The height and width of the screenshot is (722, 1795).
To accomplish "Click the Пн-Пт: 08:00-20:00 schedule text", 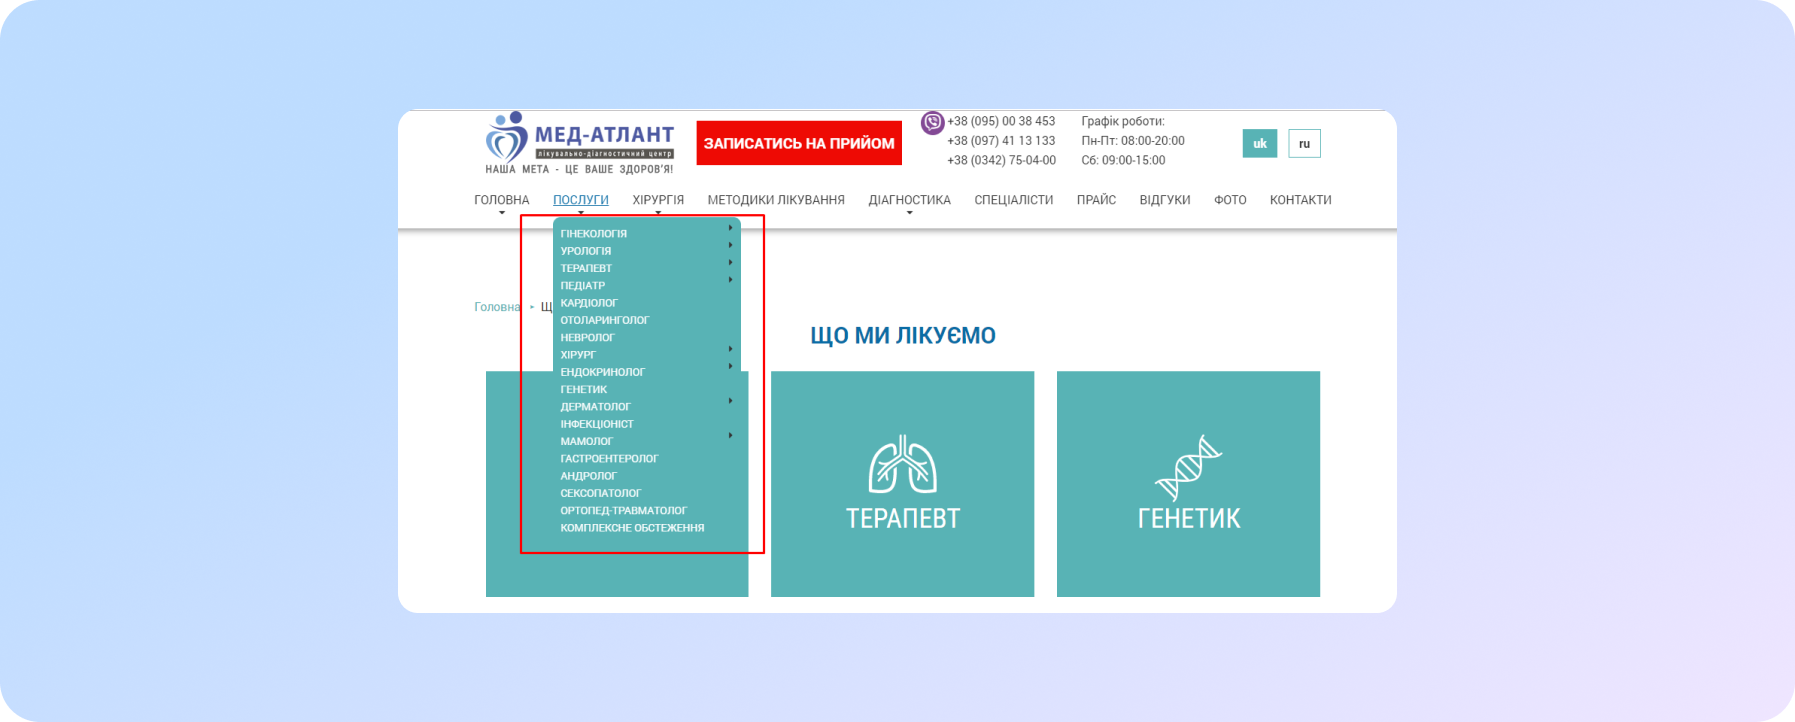I will (x=1133, y=141).
